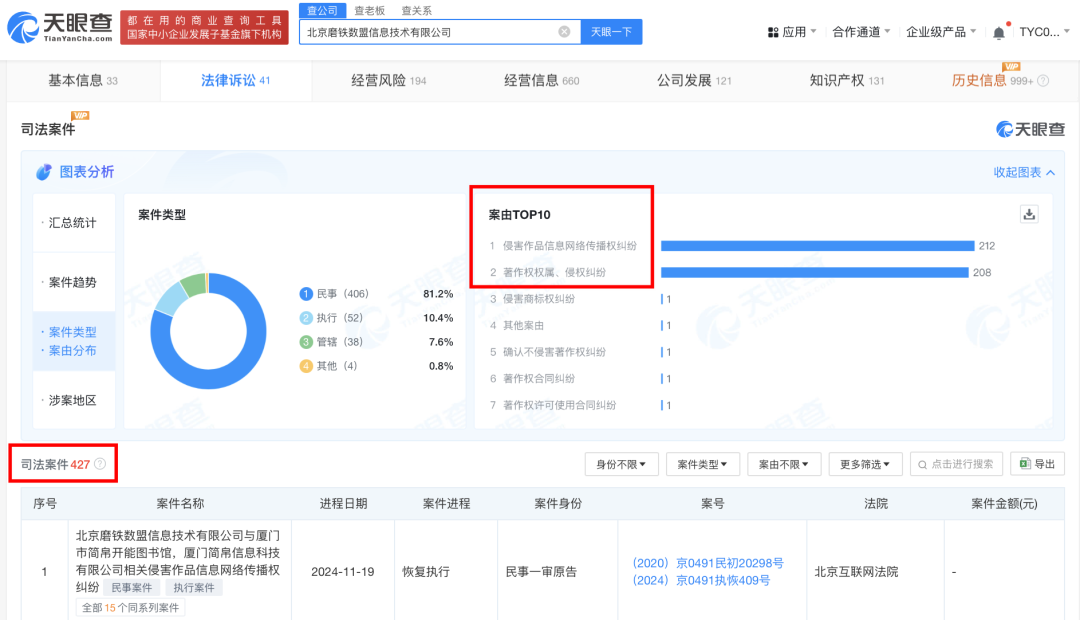The image size is (1080, 620).
Task: Switch to 法律诉讼 tab
Action: [x=236, y=81]
